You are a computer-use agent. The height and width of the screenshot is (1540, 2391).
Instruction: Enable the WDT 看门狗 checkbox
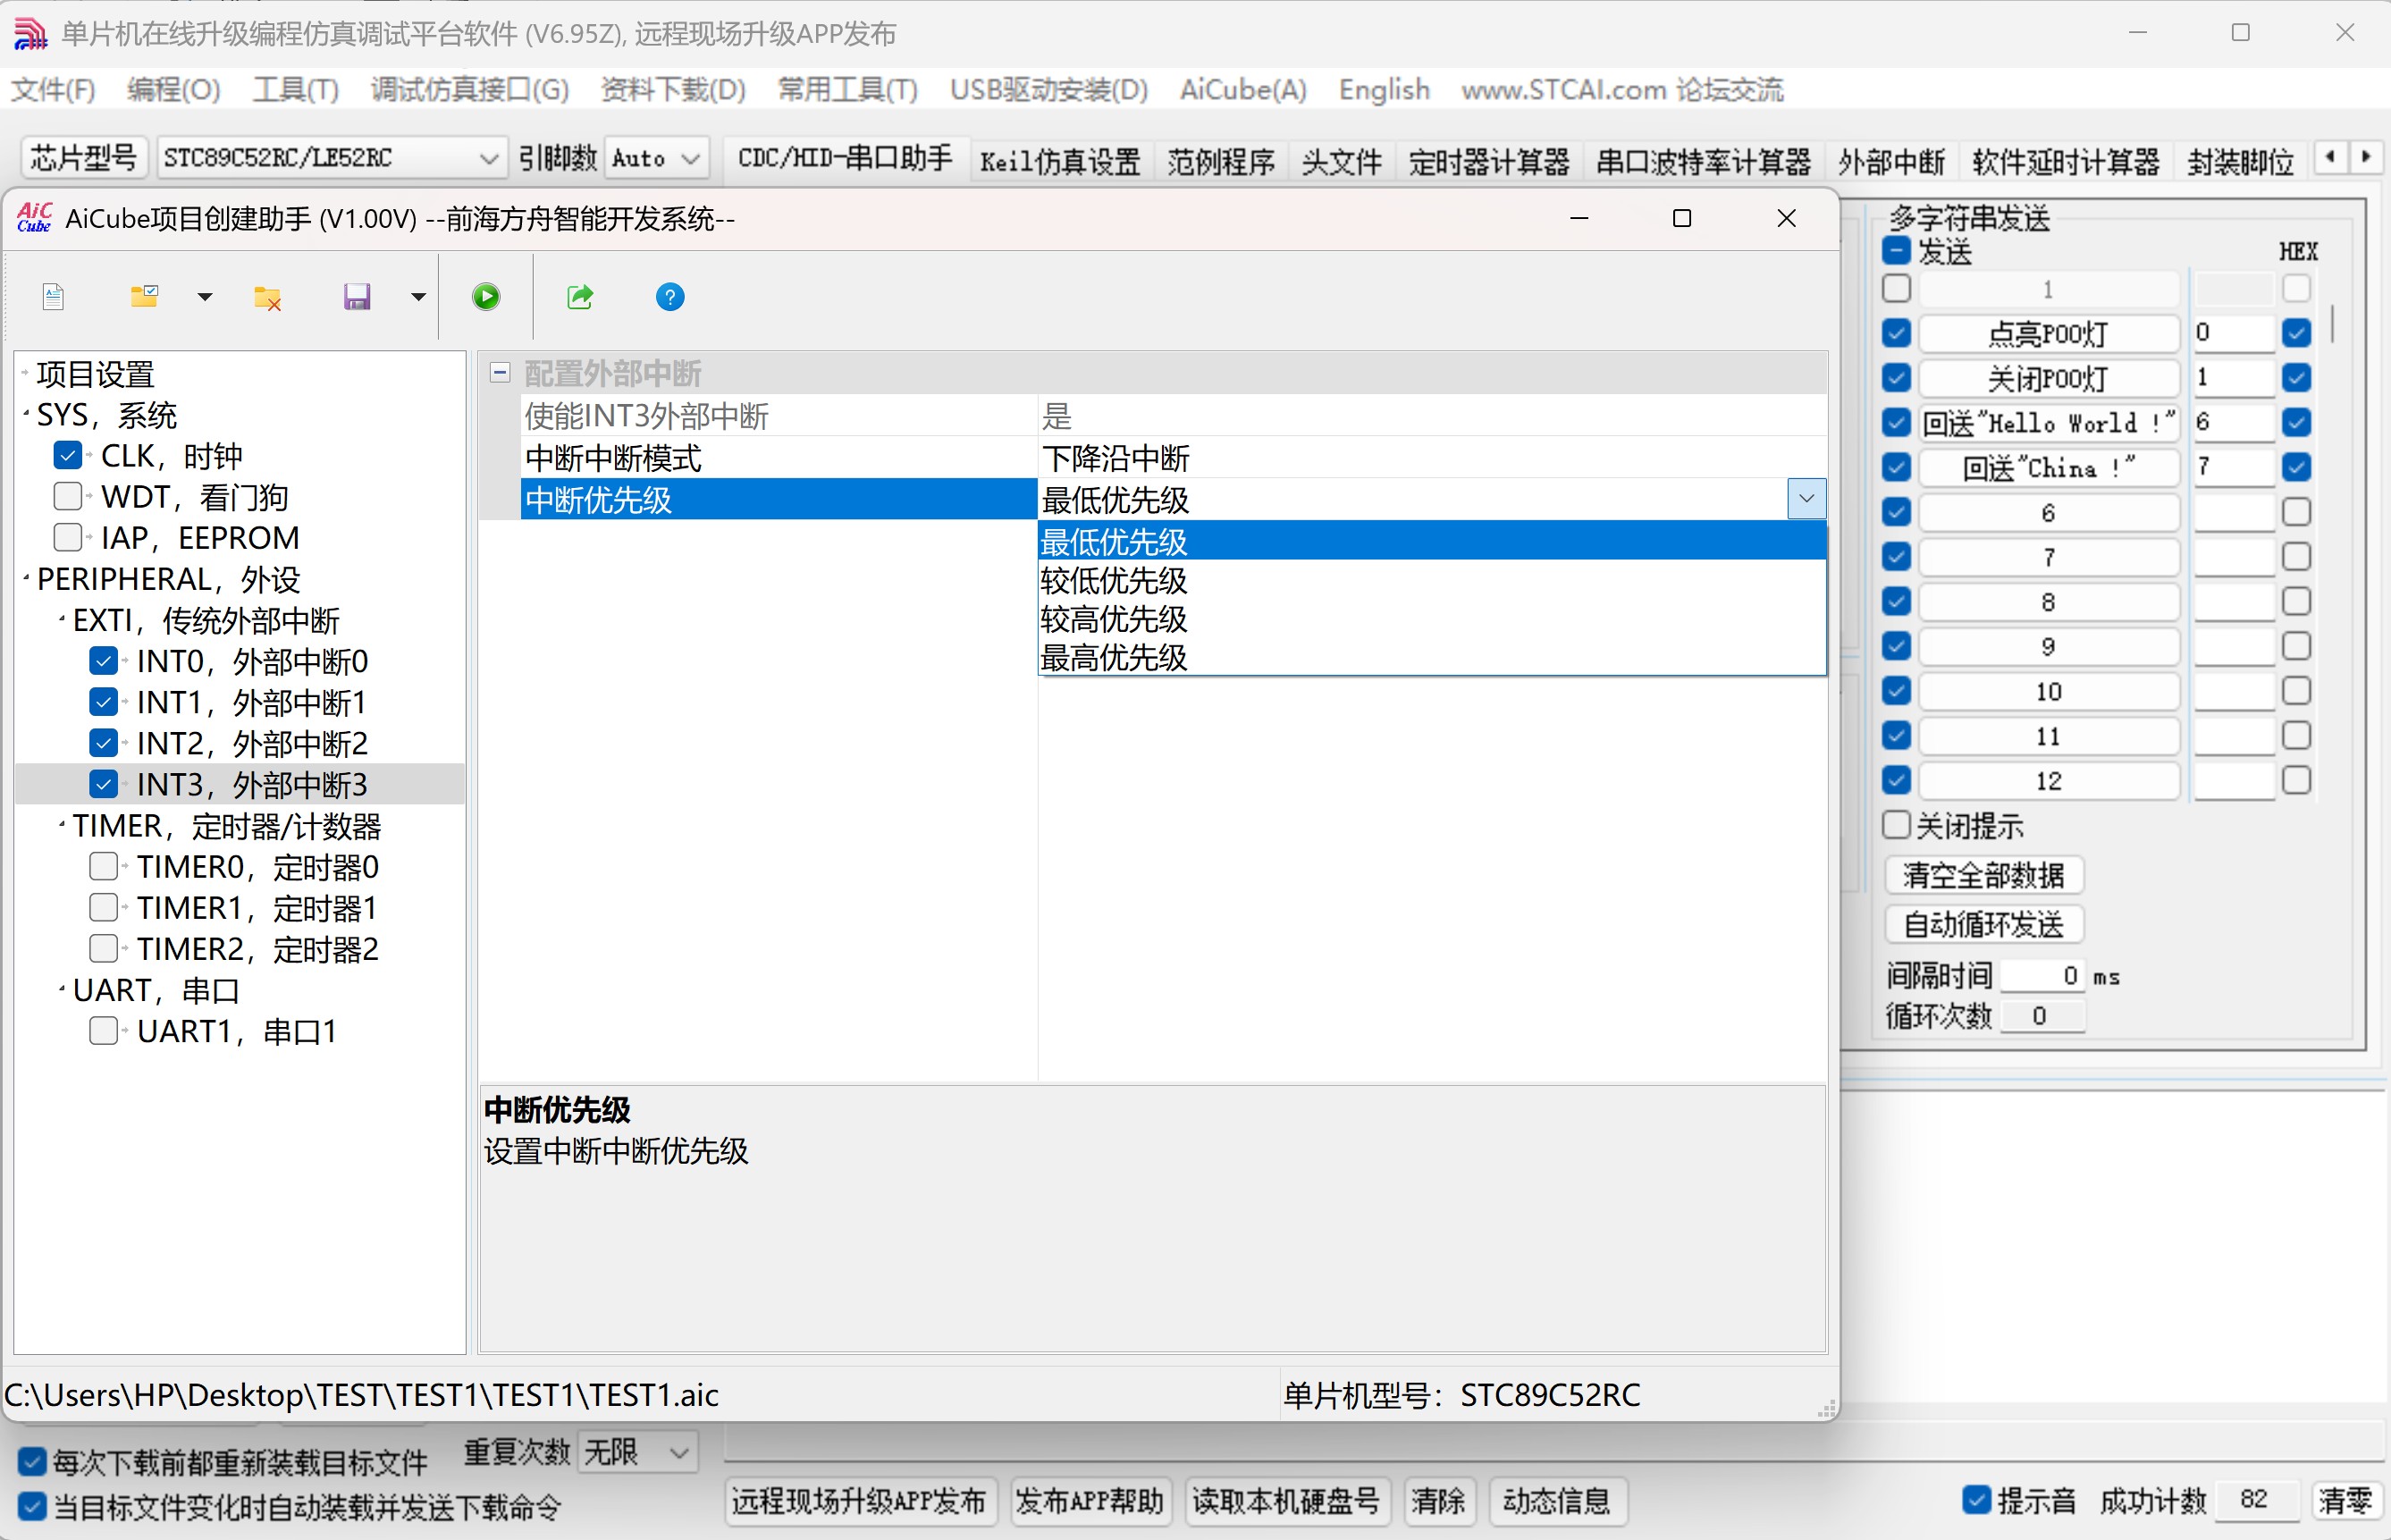click(67, 497)
